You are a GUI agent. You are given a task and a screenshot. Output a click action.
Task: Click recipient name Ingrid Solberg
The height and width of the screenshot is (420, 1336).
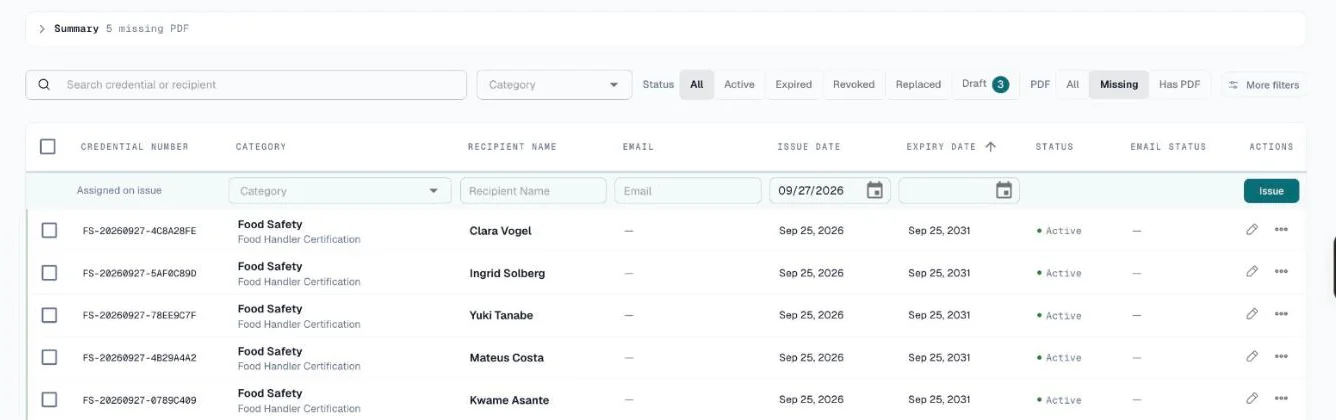point(507,273)
